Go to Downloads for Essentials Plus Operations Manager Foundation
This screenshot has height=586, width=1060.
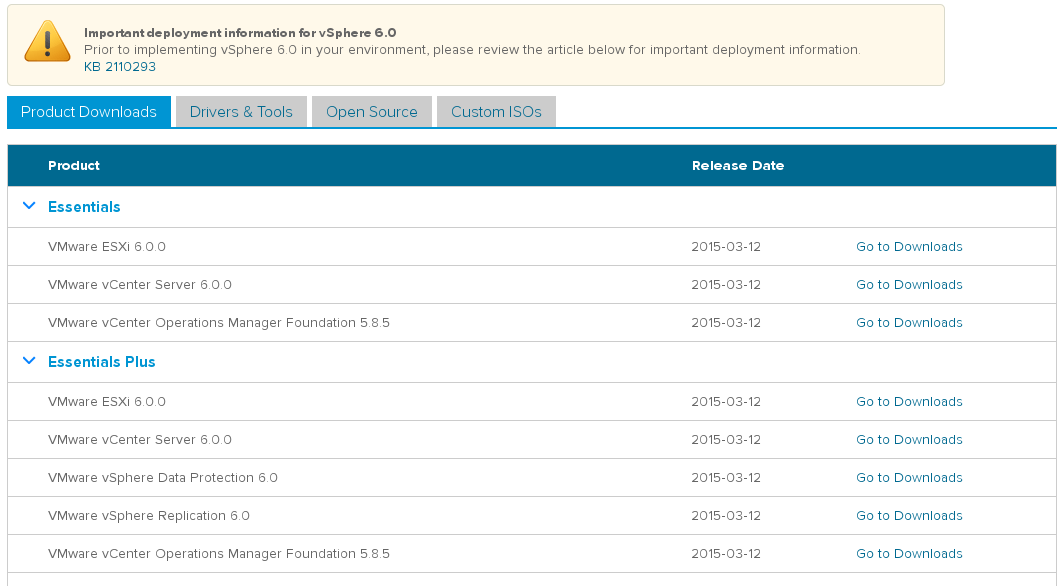909,554
